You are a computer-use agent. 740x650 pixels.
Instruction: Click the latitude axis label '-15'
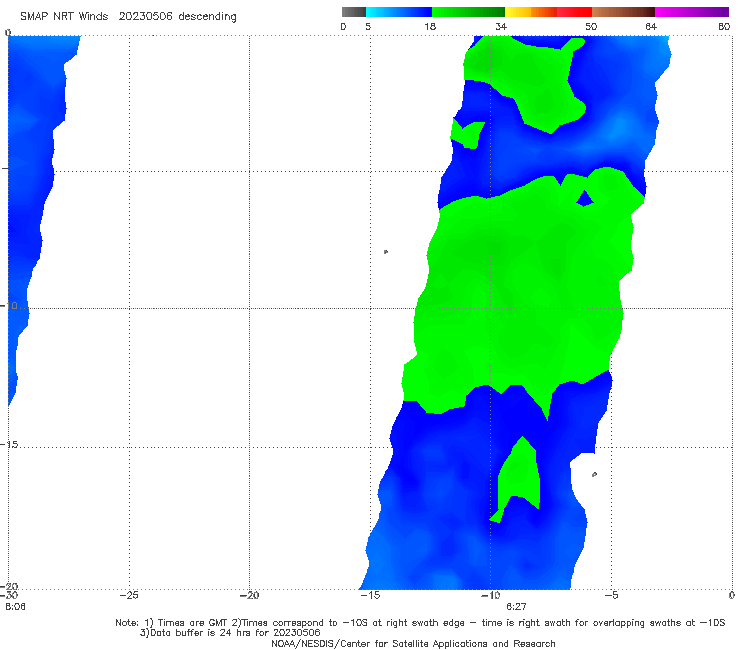pos(9,445)
